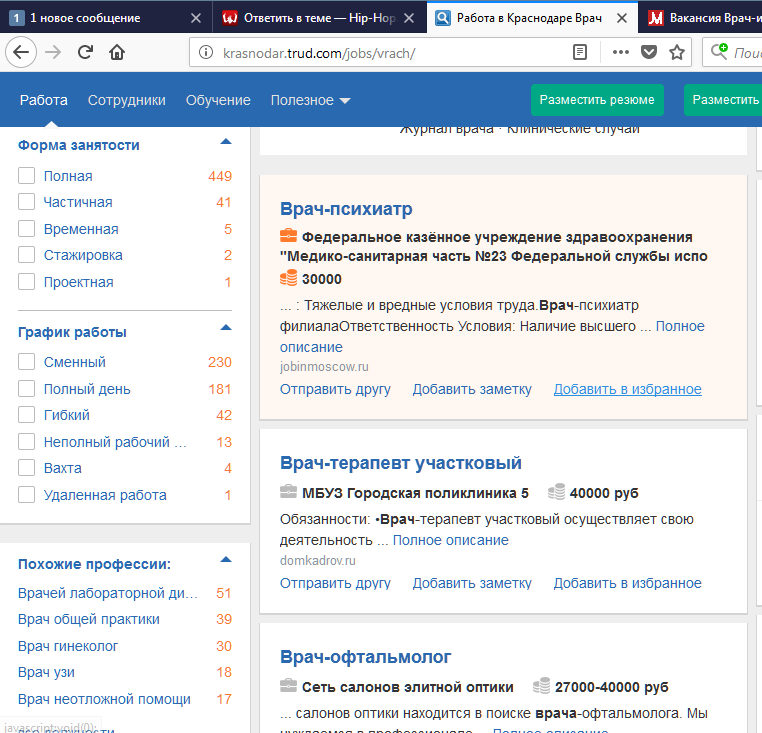Image resolution: width=762 pixels, height=733 pixels.
Task: Click the forward navigation arrow
Action: [53, 52]
